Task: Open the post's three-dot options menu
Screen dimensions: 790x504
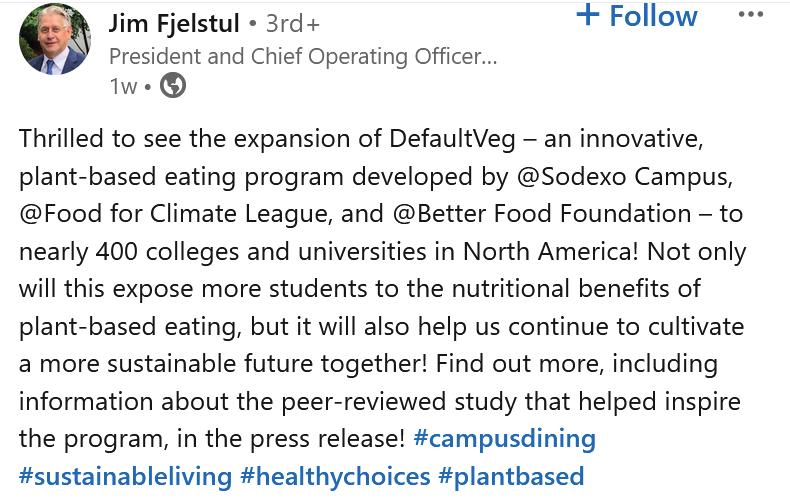Action: pos(750,15)
